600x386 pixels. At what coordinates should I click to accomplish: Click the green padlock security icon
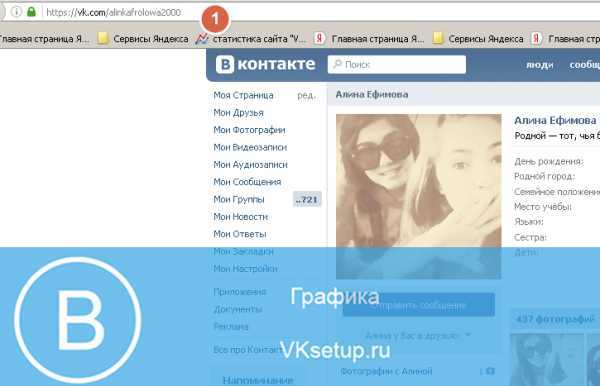point(31,12)
